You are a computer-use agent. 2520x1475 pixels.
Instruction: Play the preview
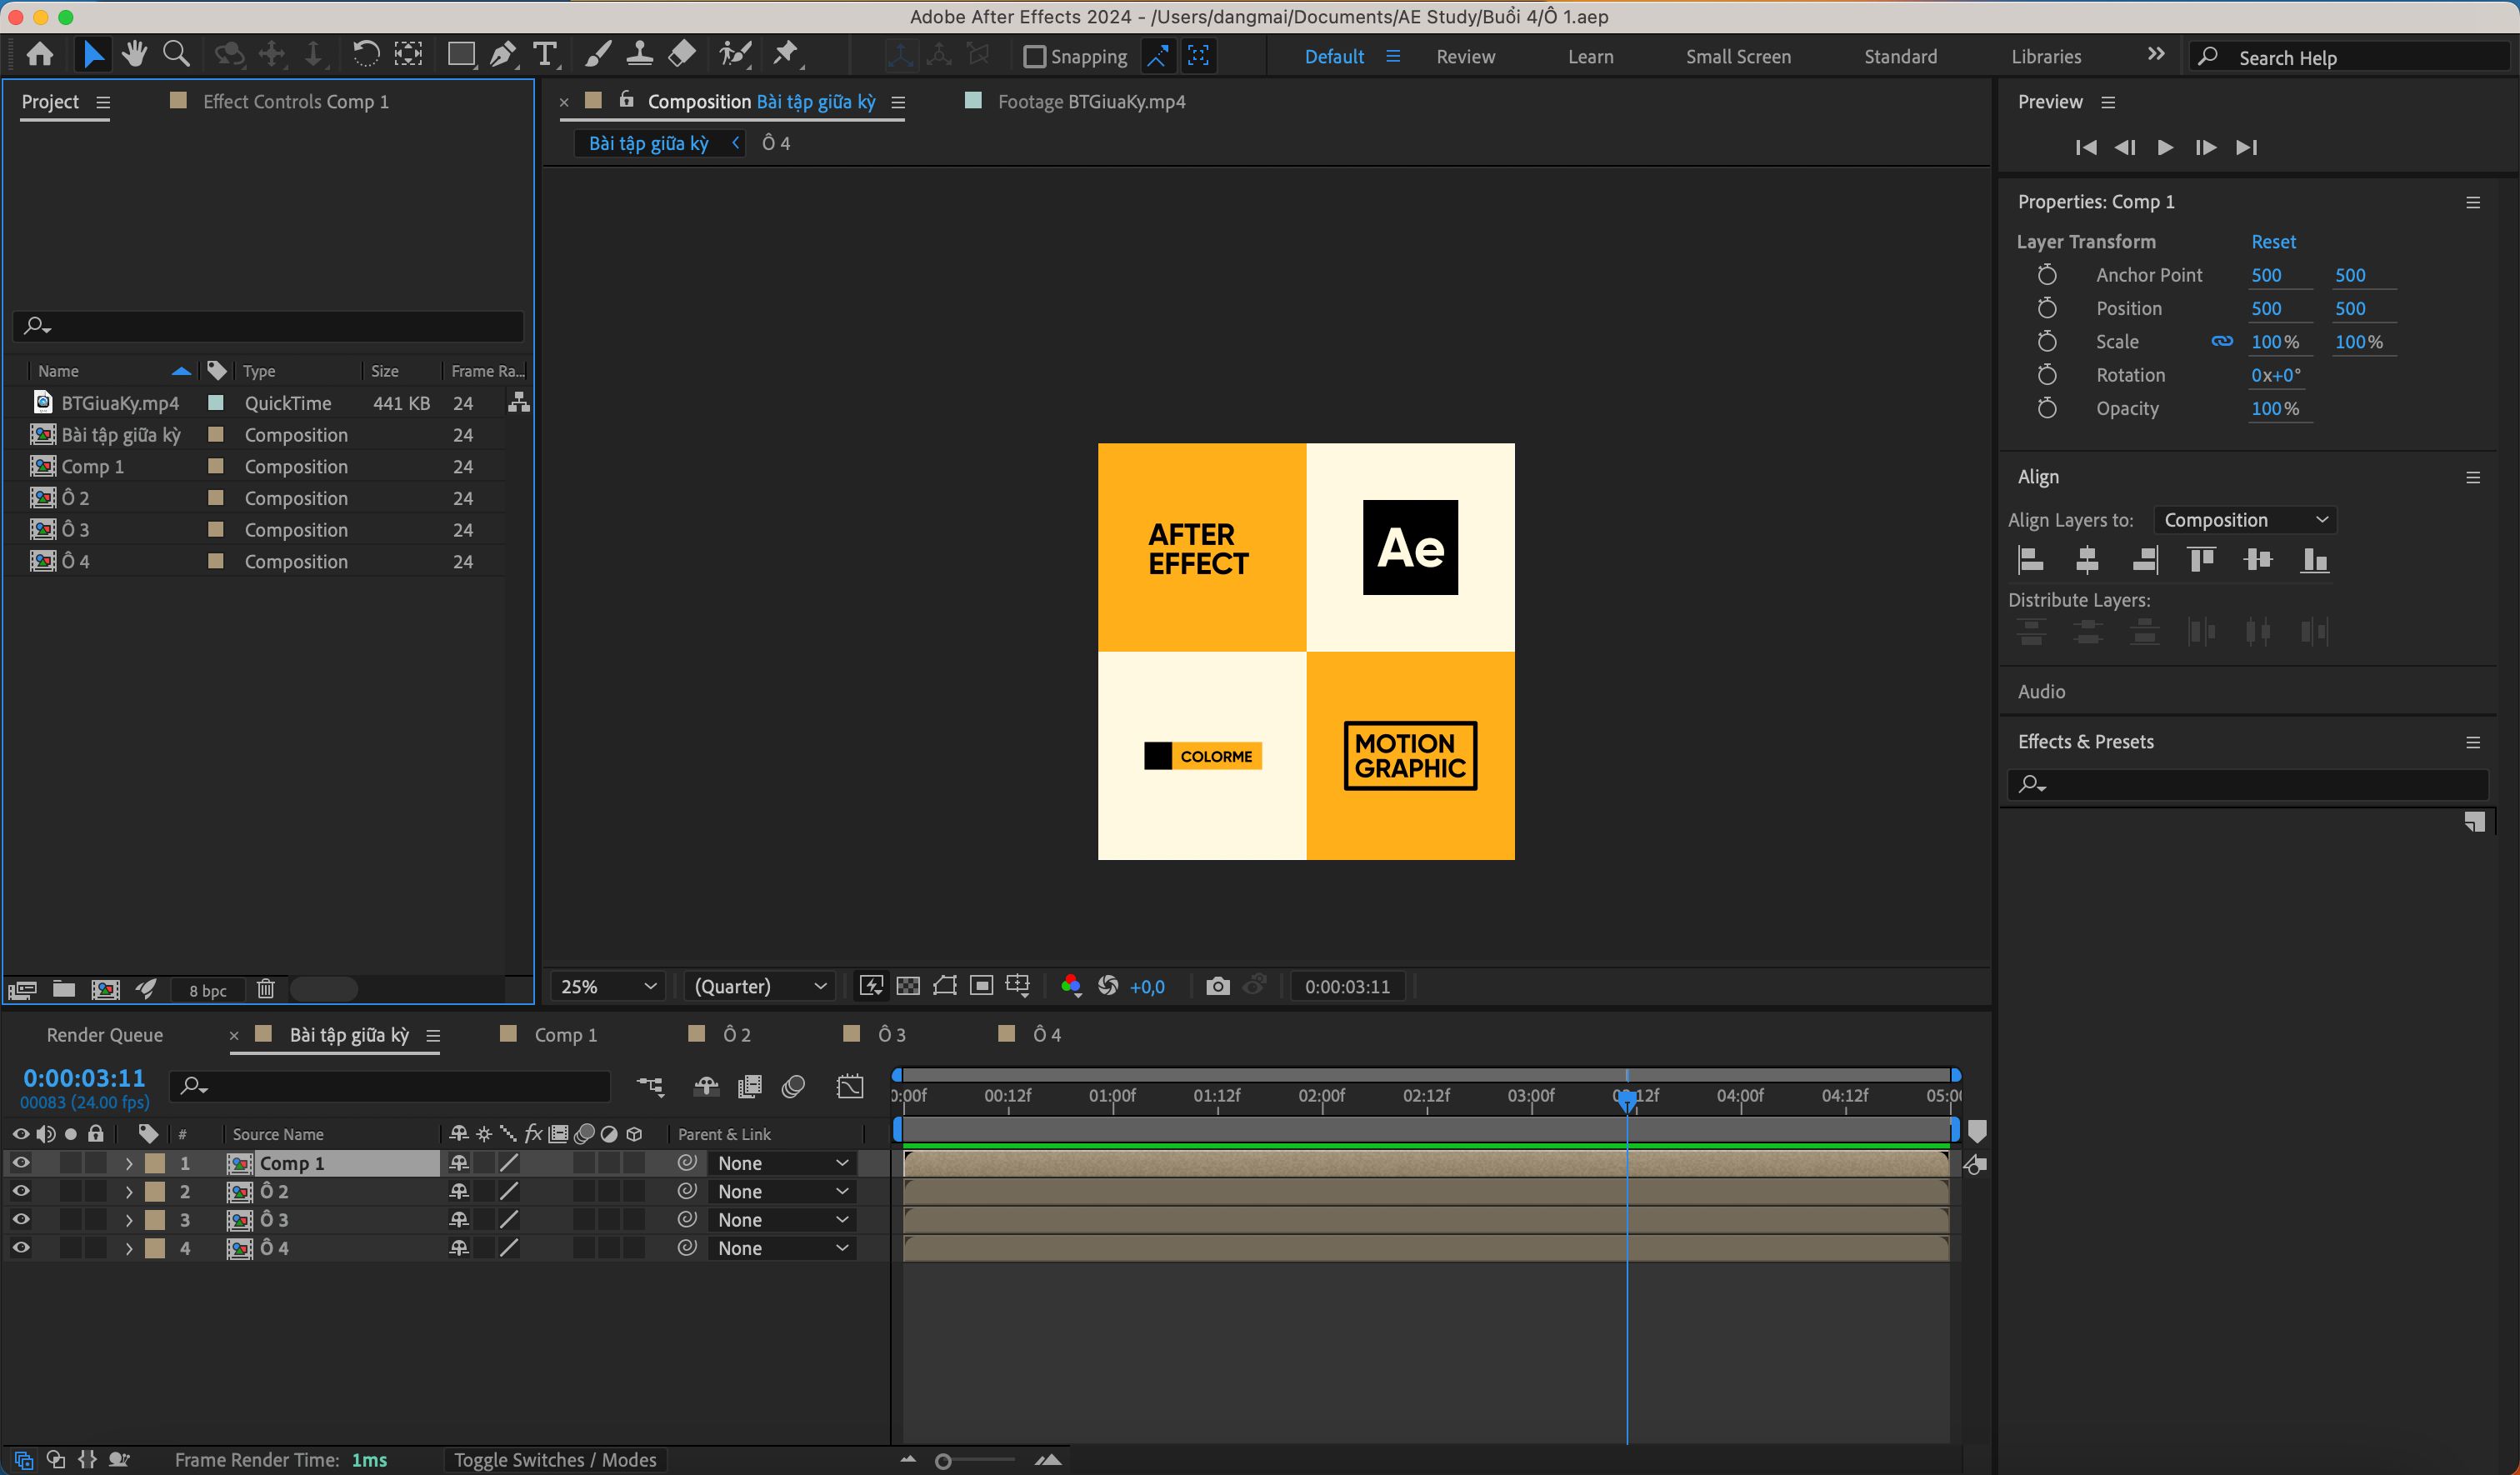coord(2165,147)
